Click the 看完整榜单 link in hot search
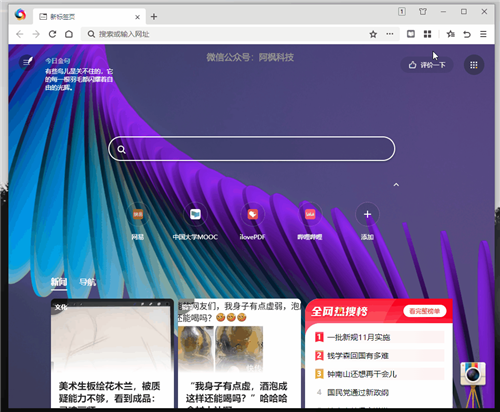The image size is (500, 412). pos(425,311)
